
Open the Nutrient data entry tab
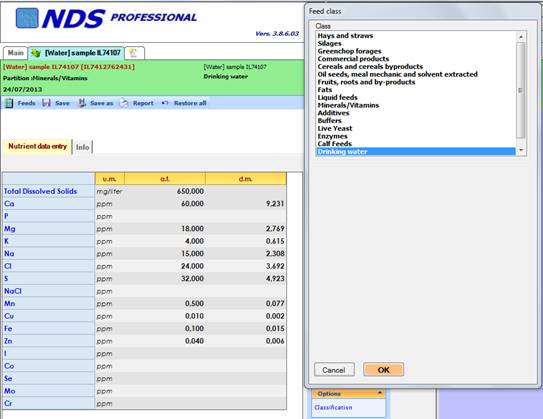(37, 146)
